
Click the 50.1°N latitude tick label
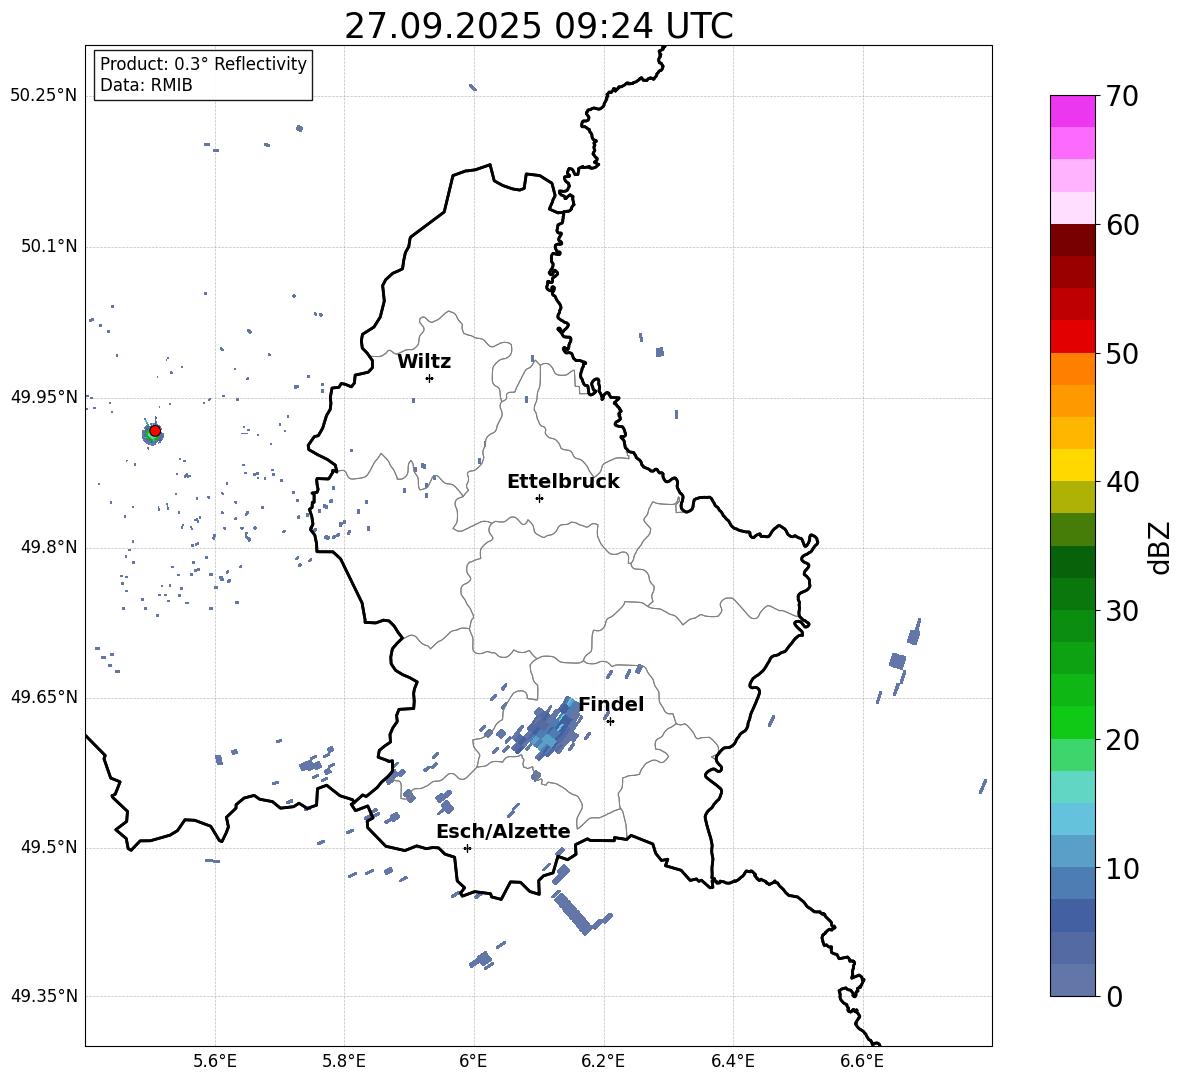tap(48, 247)
